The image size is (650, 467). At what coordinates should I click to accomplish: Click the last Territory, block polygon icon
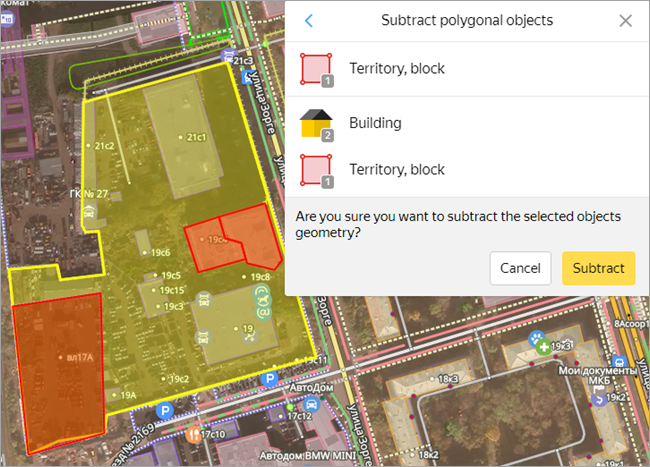point(315,170)
